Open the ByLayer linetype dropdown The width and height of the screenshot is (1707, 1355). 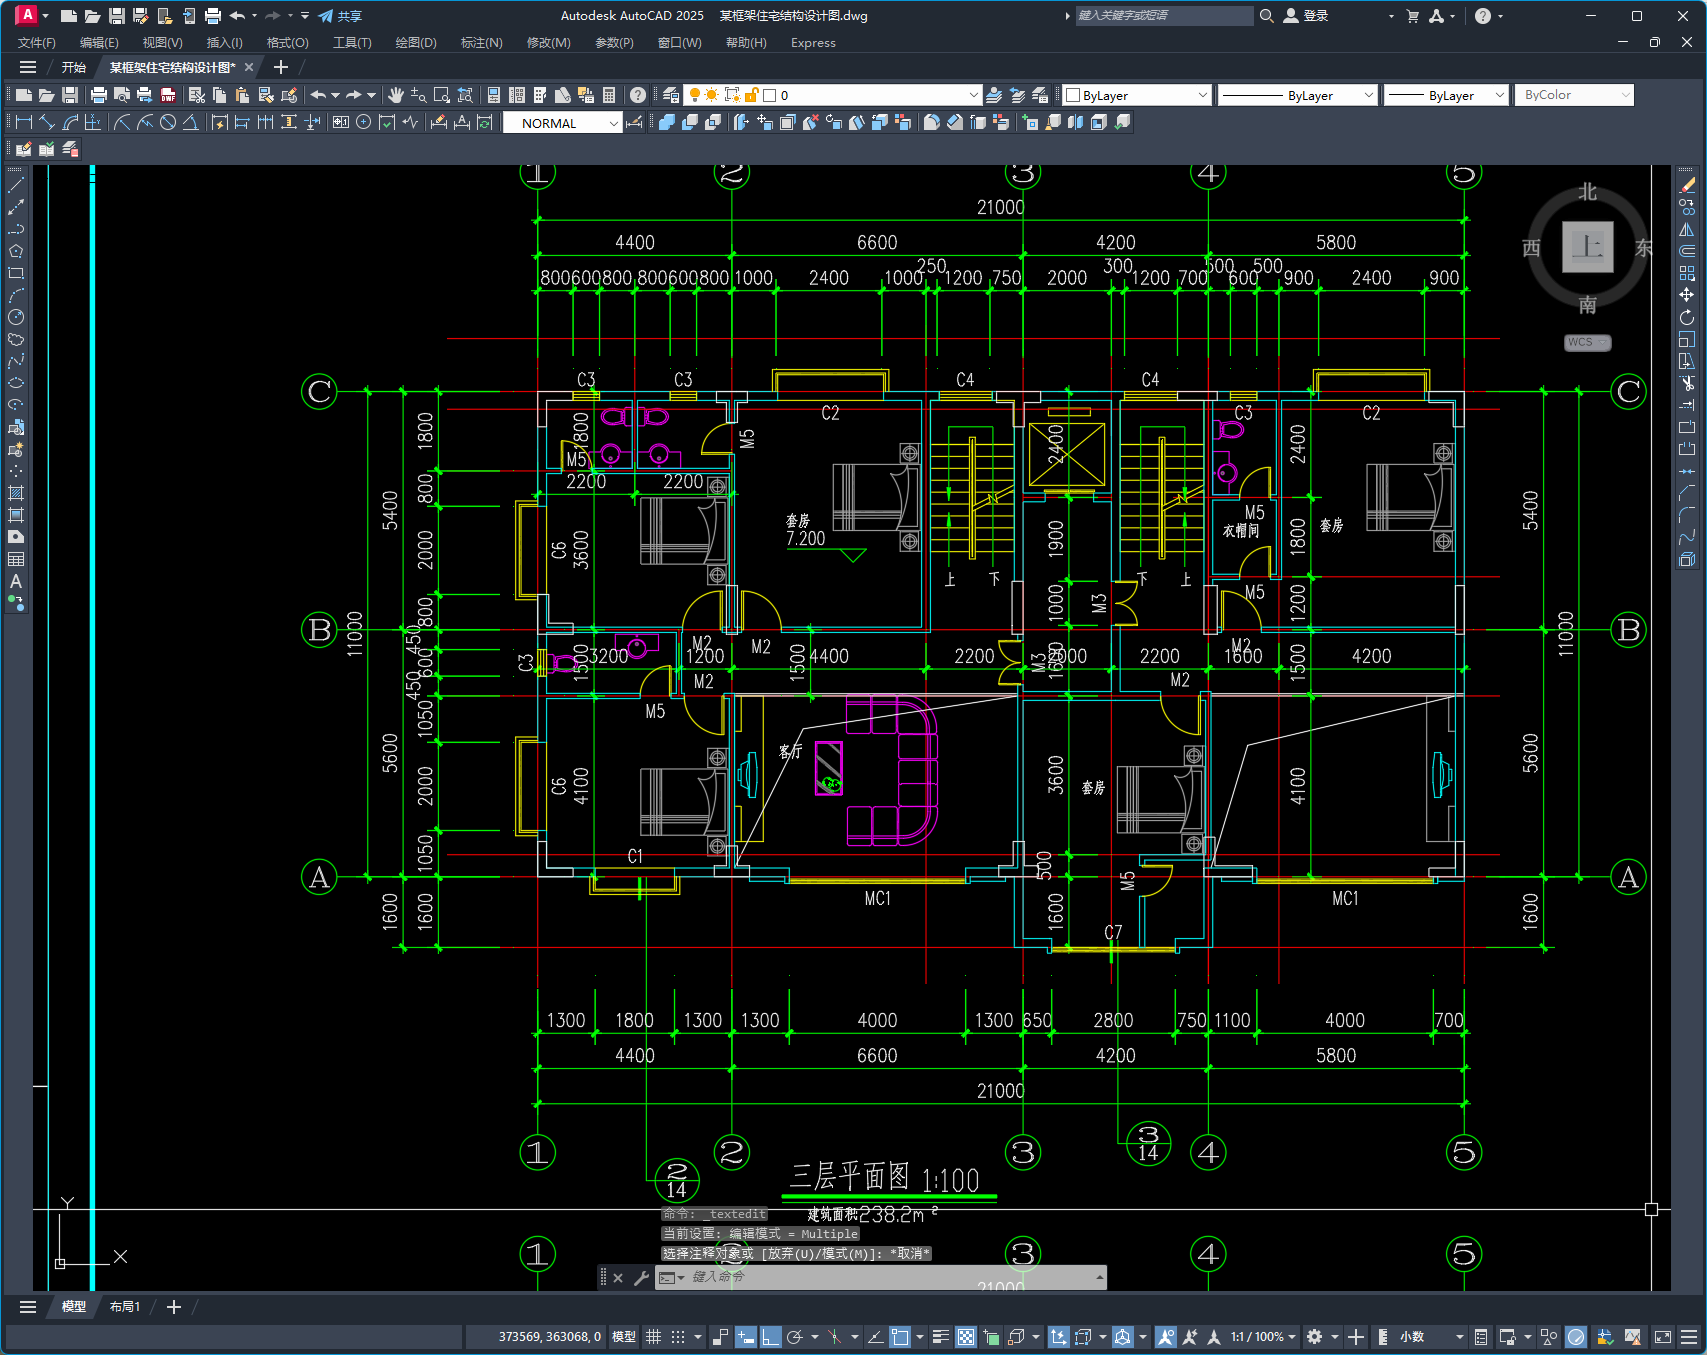[1297, 95]
